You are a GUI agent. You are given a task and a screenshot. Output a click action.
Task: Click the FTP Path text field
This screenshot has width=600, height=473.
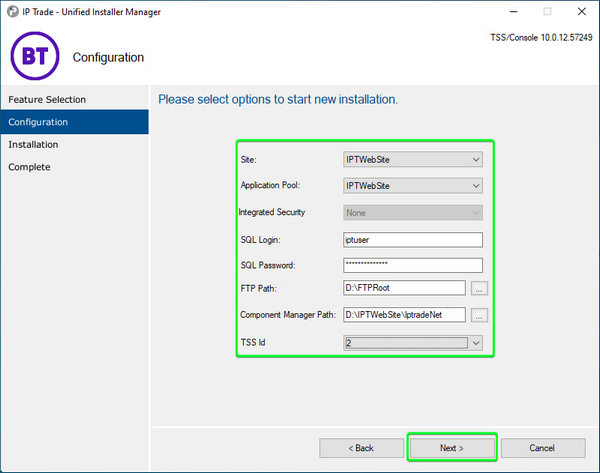pos(404,288)
